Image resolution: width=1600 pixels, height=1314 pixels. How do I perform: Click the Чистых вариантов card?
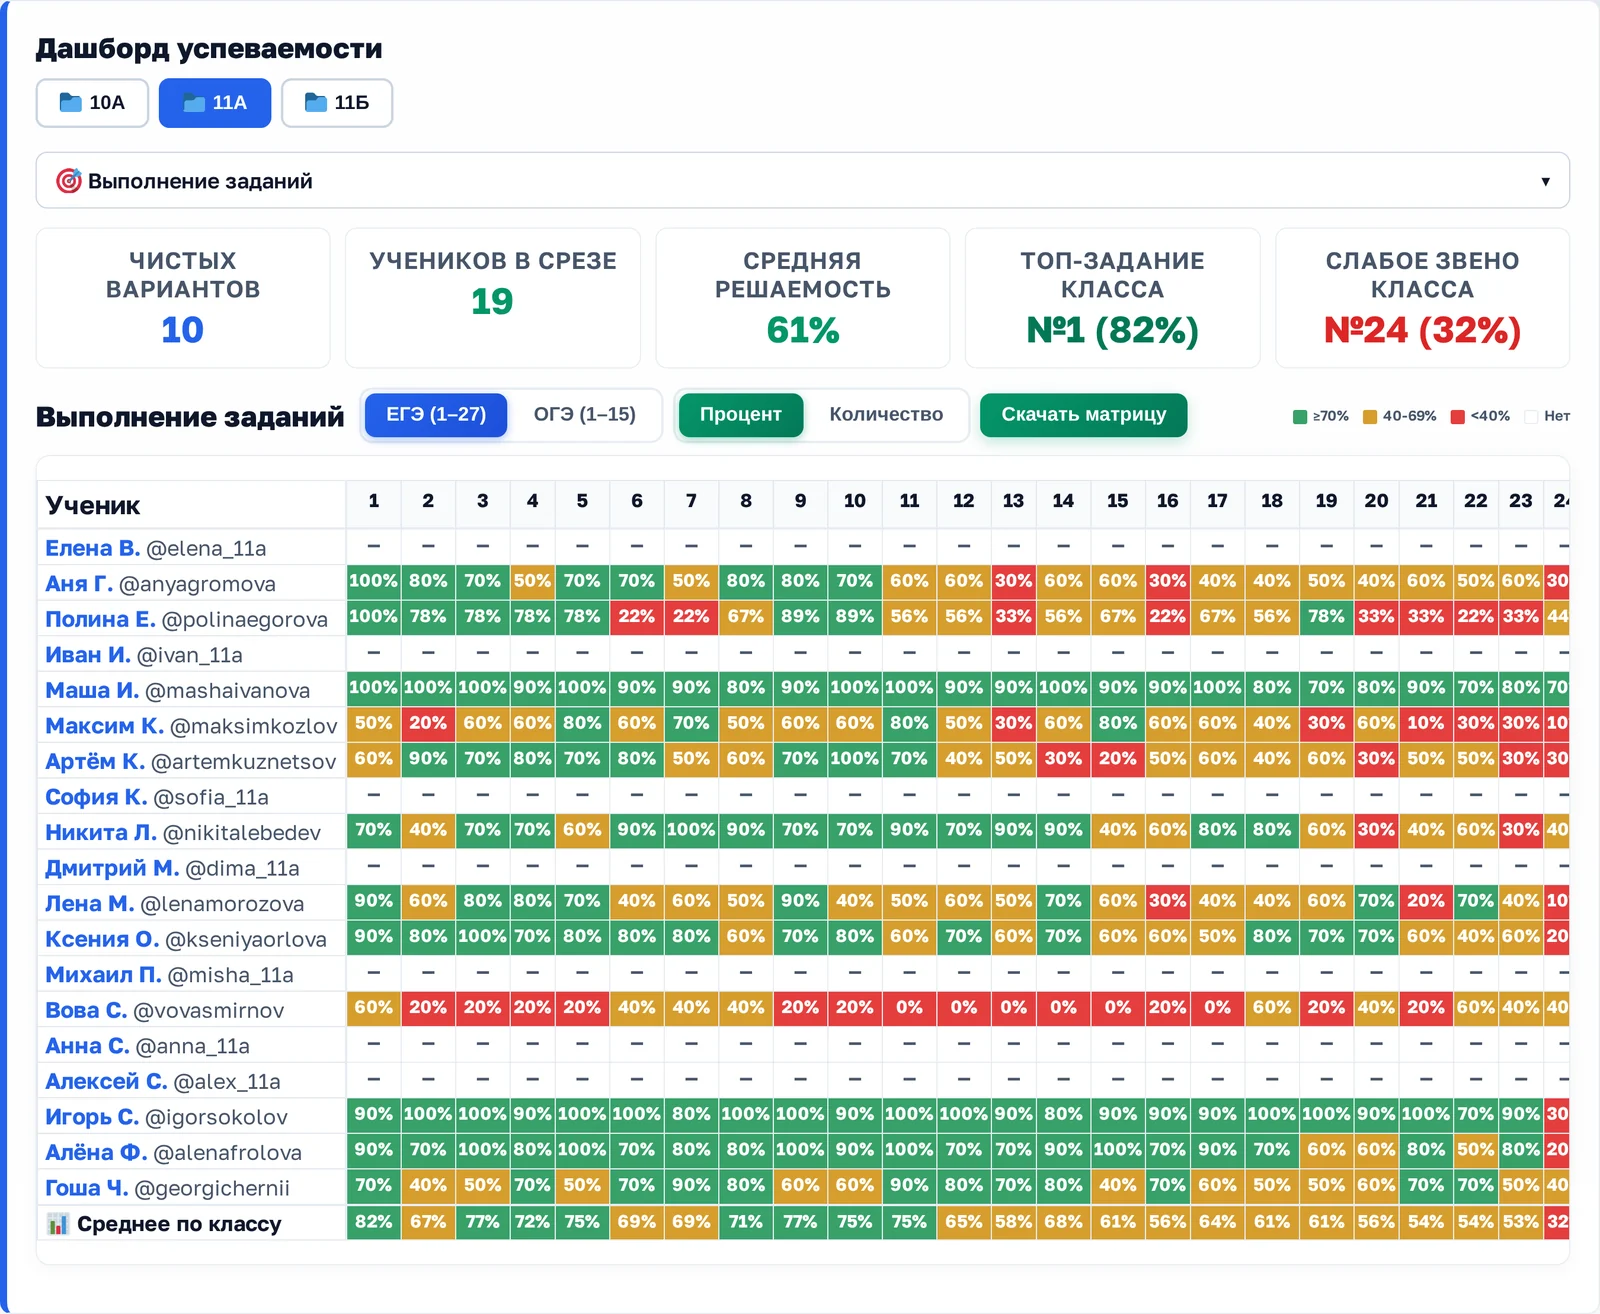tap(183, 298)
